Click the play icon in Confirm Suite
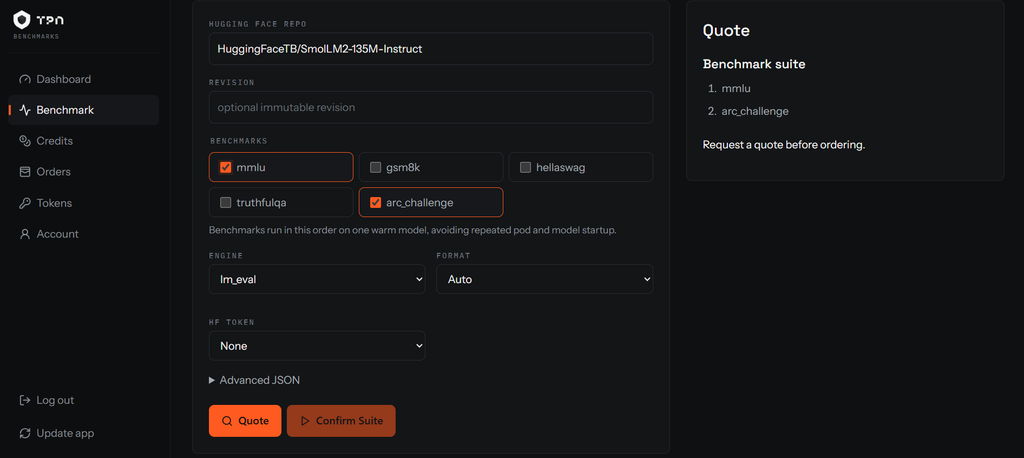The width and height of the screenshot is (1024, 458). point(305,421)
